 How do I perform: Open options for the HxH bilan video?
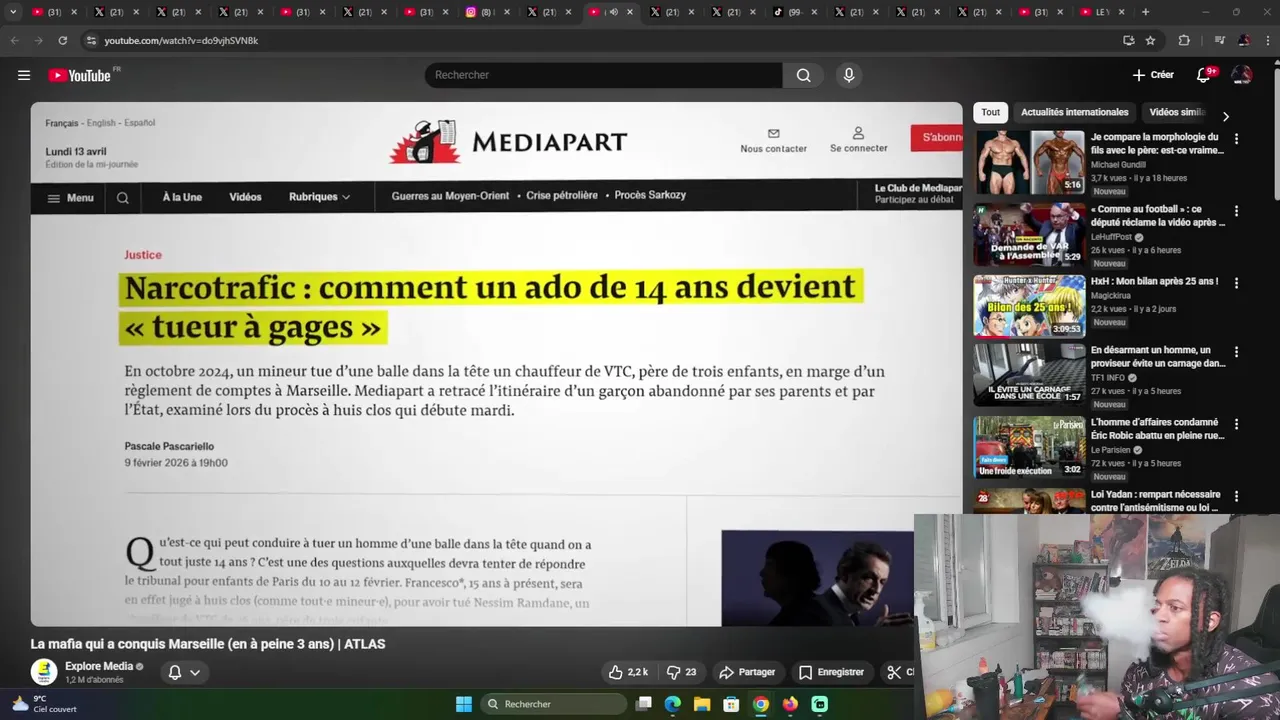pos(1236,283)
